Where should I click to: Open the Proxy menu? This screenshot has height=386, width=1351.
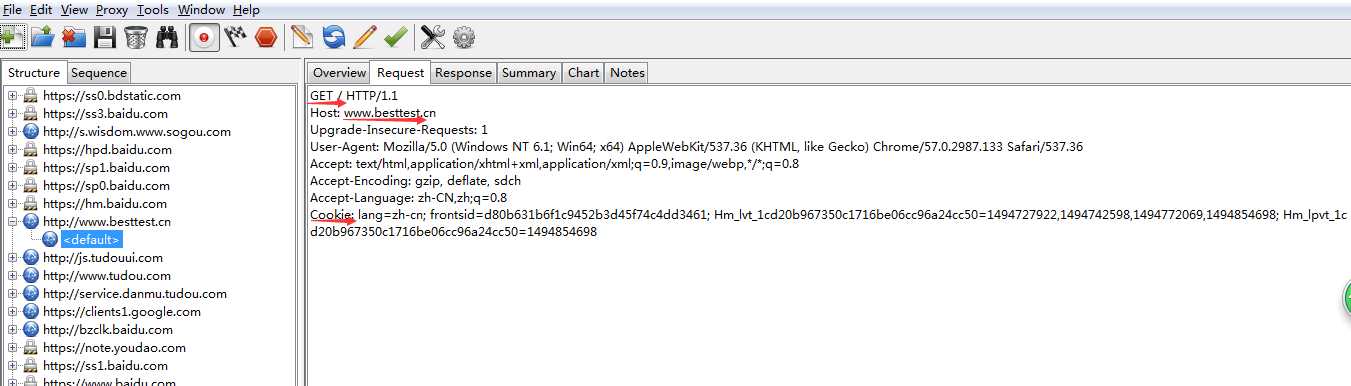(x=112, y=9)
